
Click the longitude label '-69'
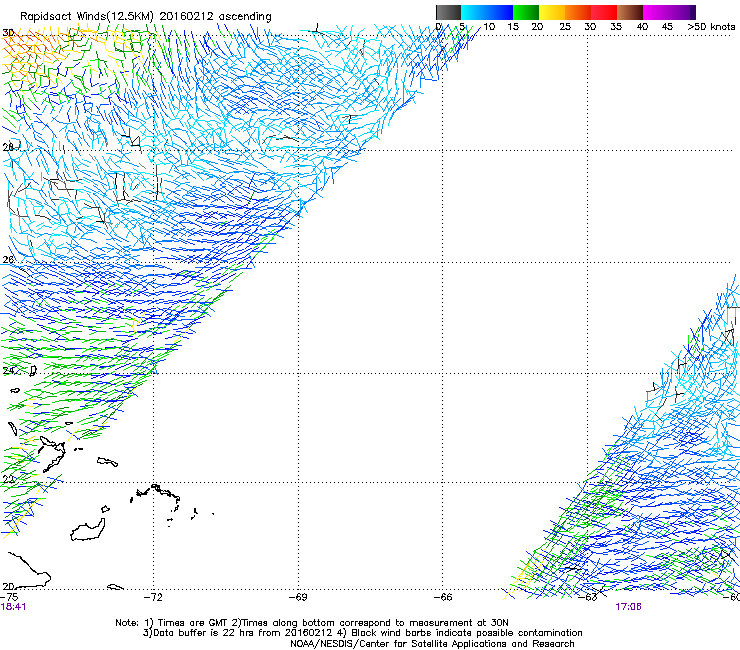tap(298, 597)
